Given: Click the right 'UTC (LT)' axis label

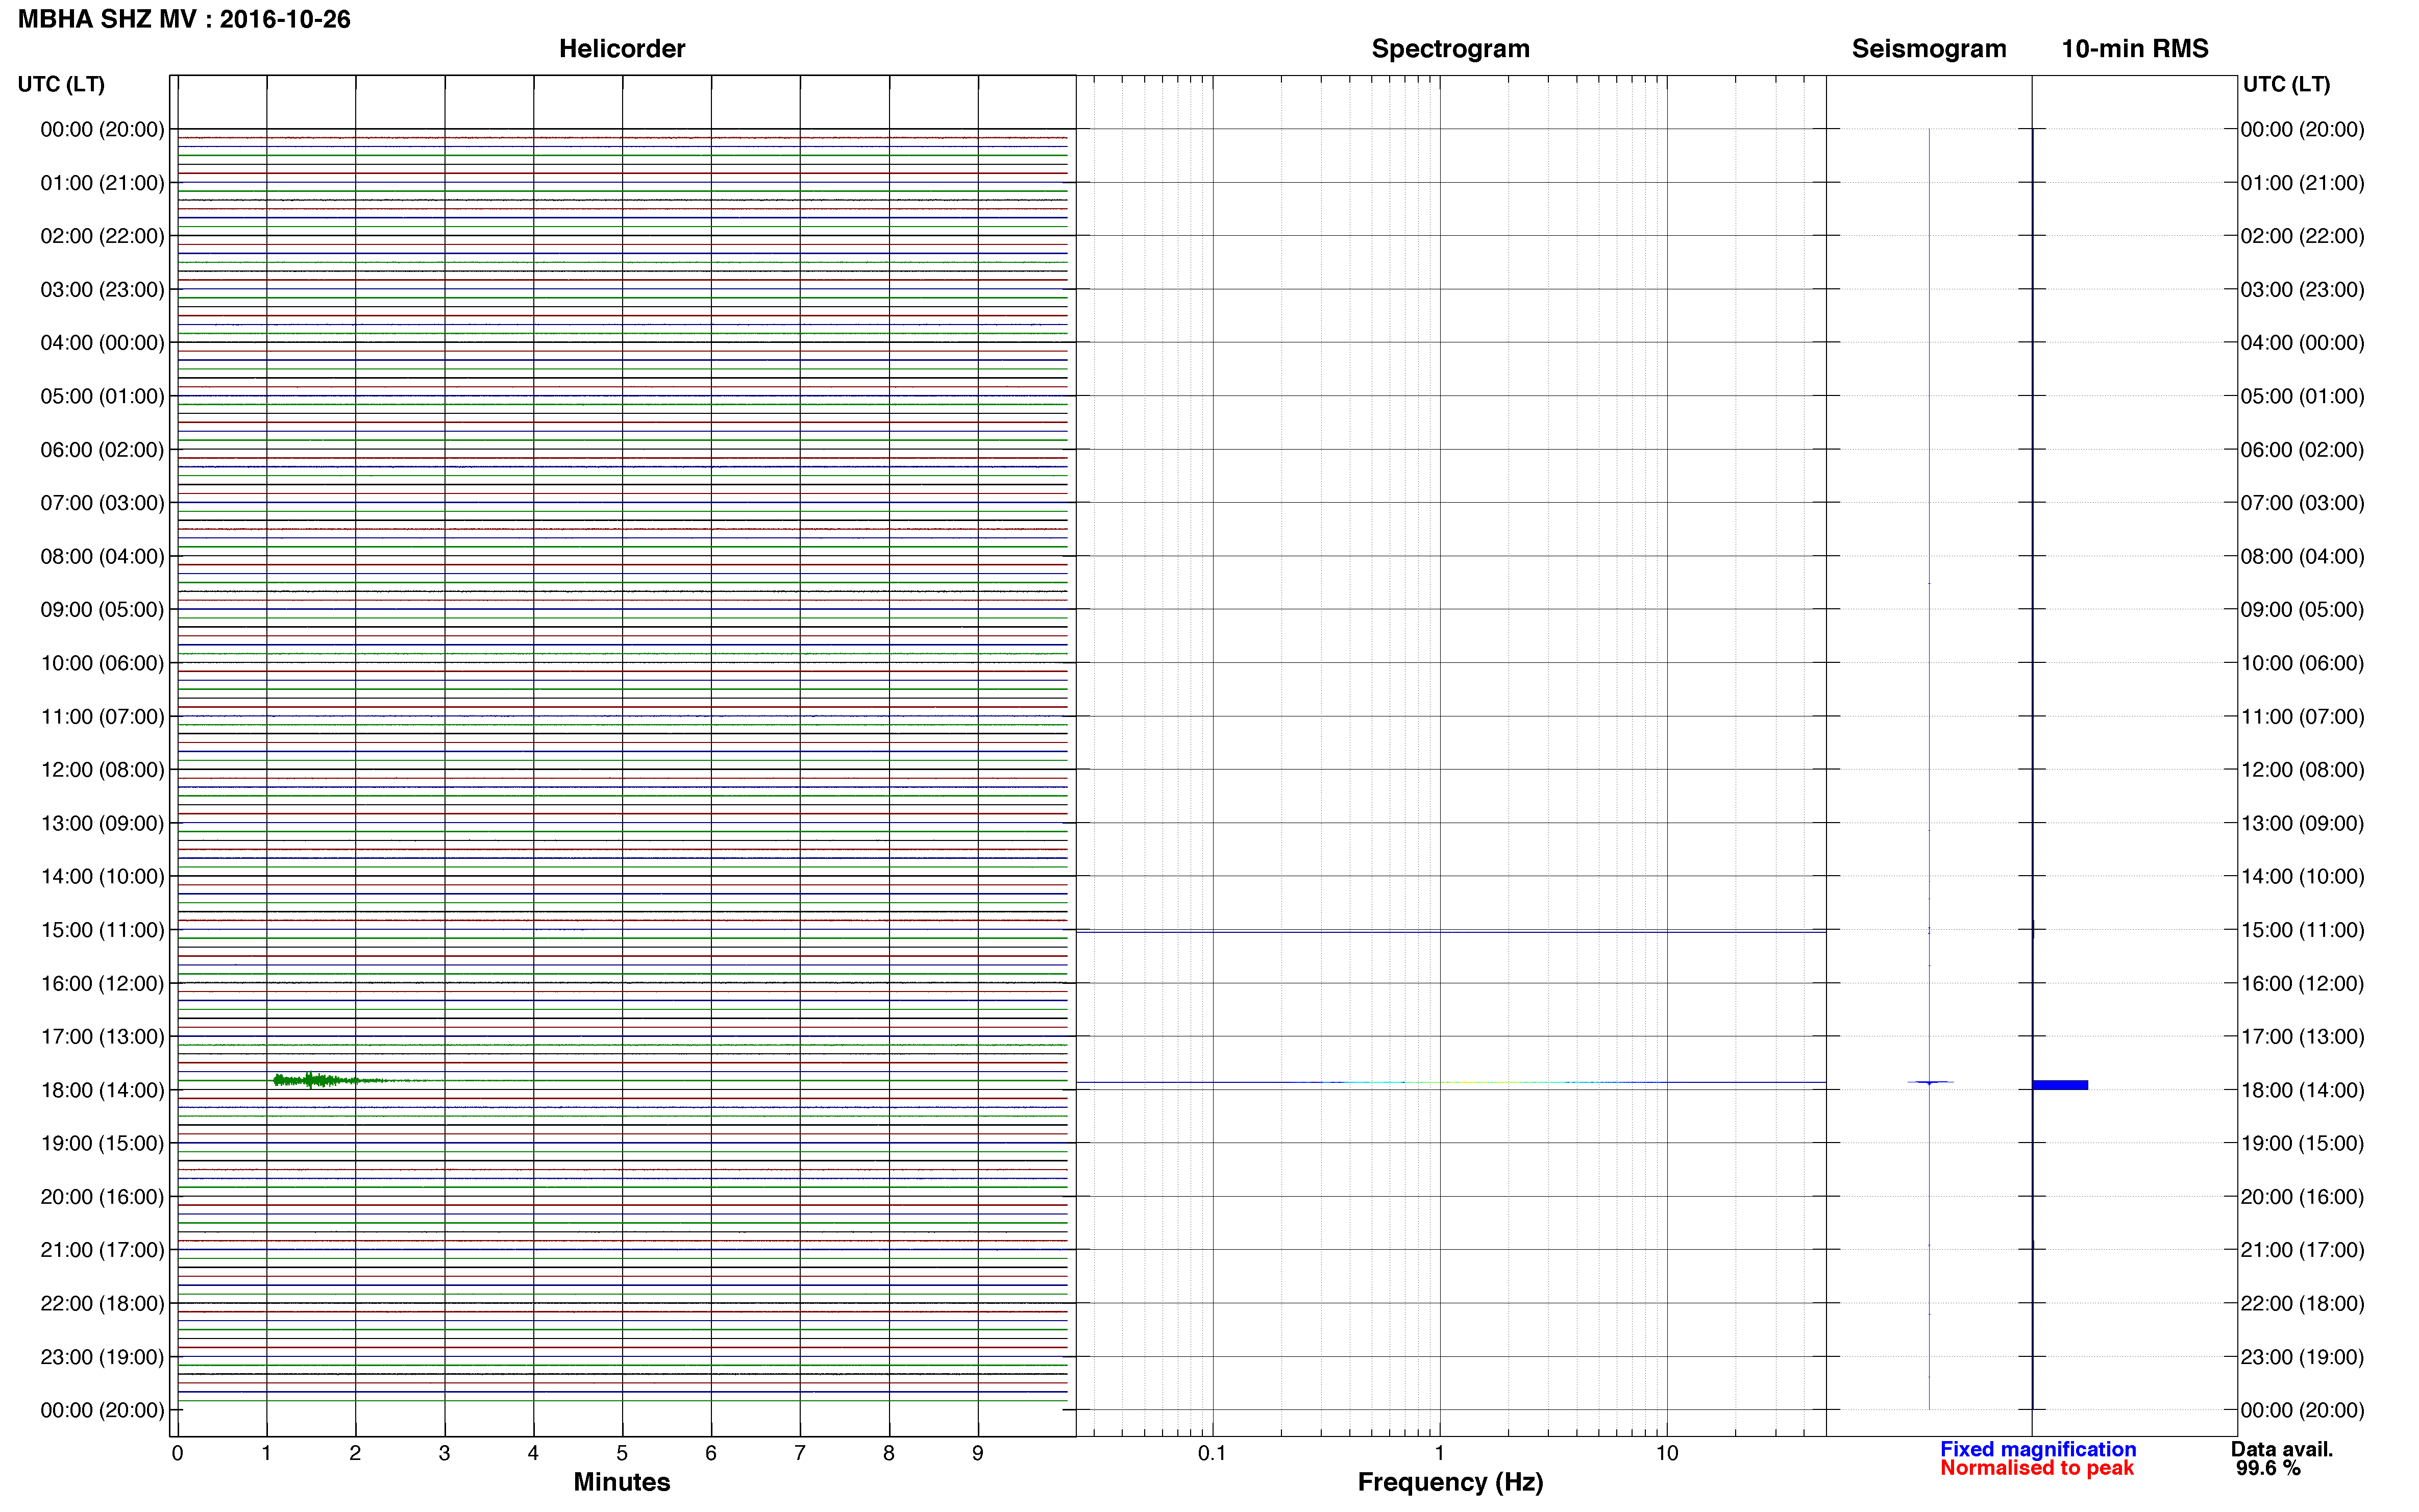Looking at the screenshot, I should [x=2286, y=84].
